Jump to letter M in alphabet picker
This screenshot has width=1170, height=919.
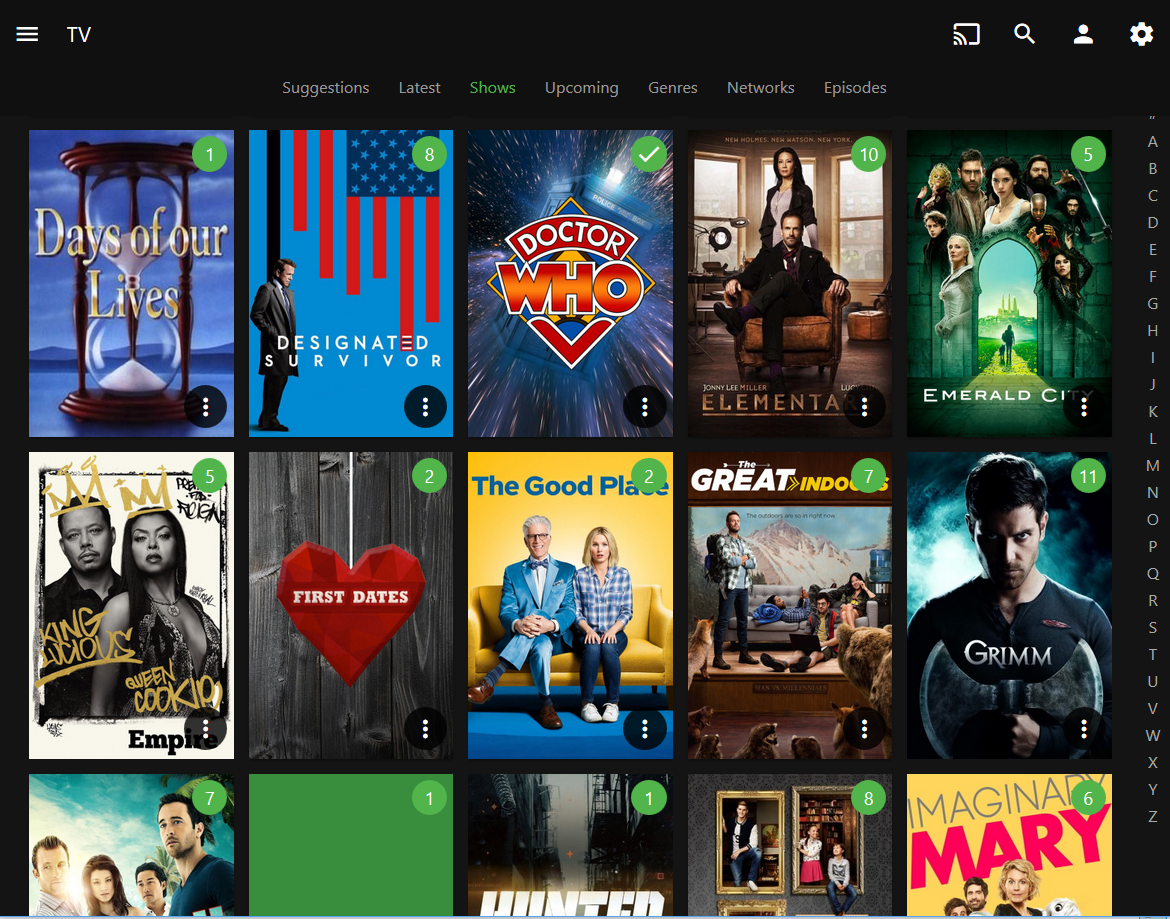tap(1153, 465)
